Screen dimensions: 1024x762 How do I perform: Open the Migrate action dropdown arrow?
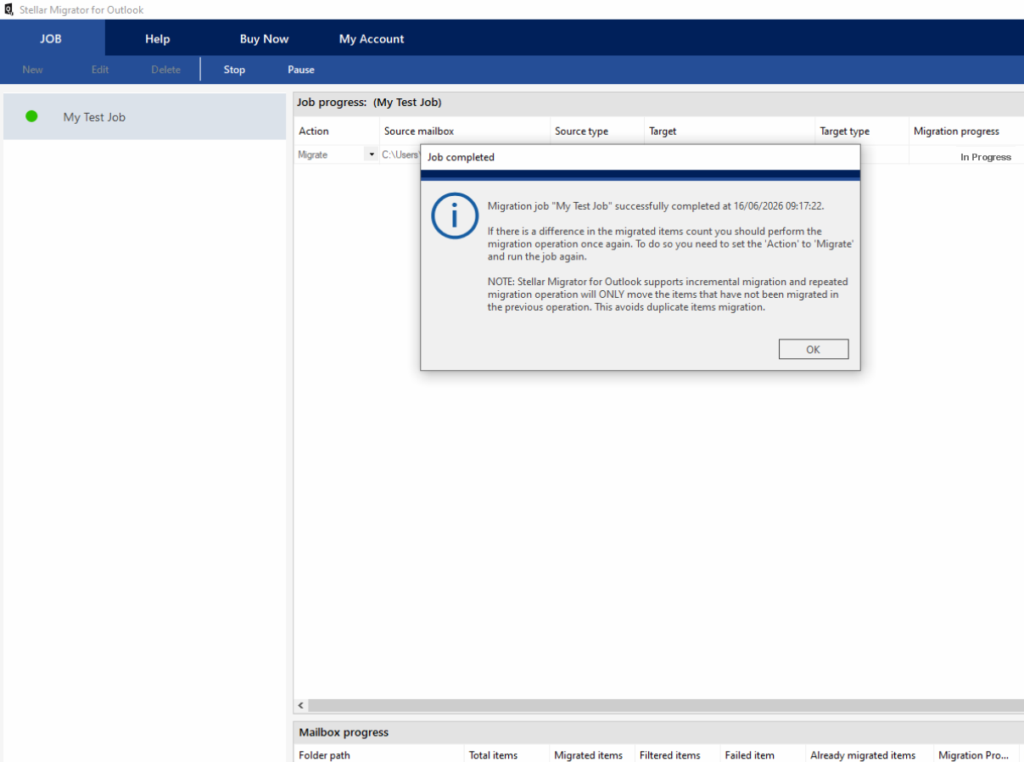(x=372, y=155)
